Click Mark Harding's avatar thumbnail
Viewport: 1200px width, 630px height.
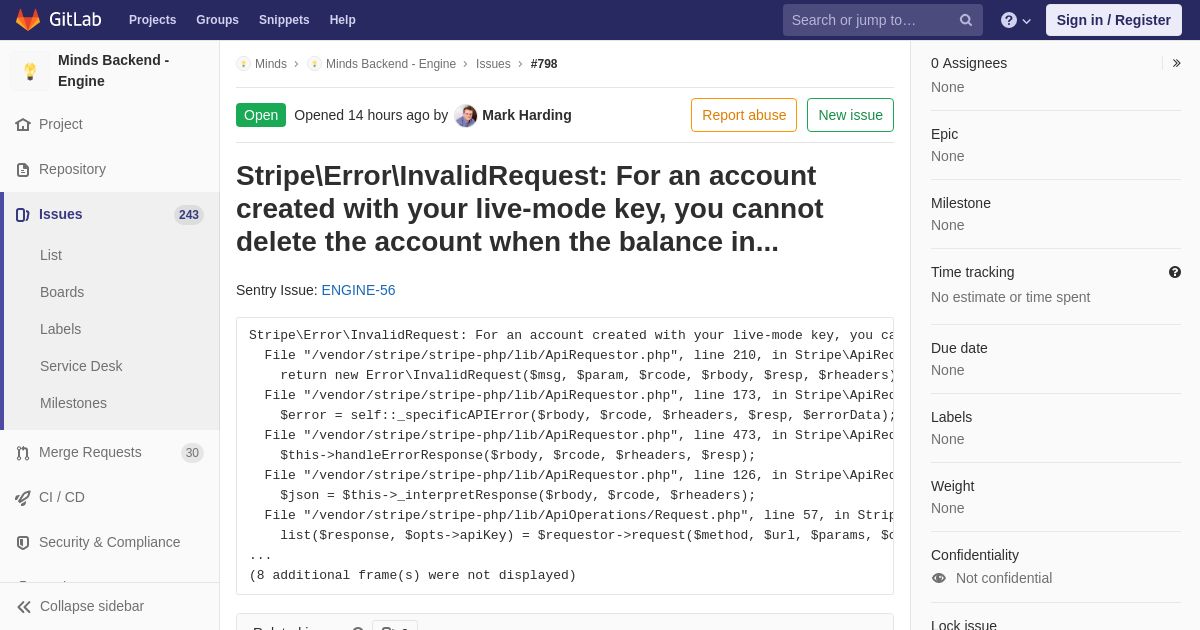click(x=466, y=116)
